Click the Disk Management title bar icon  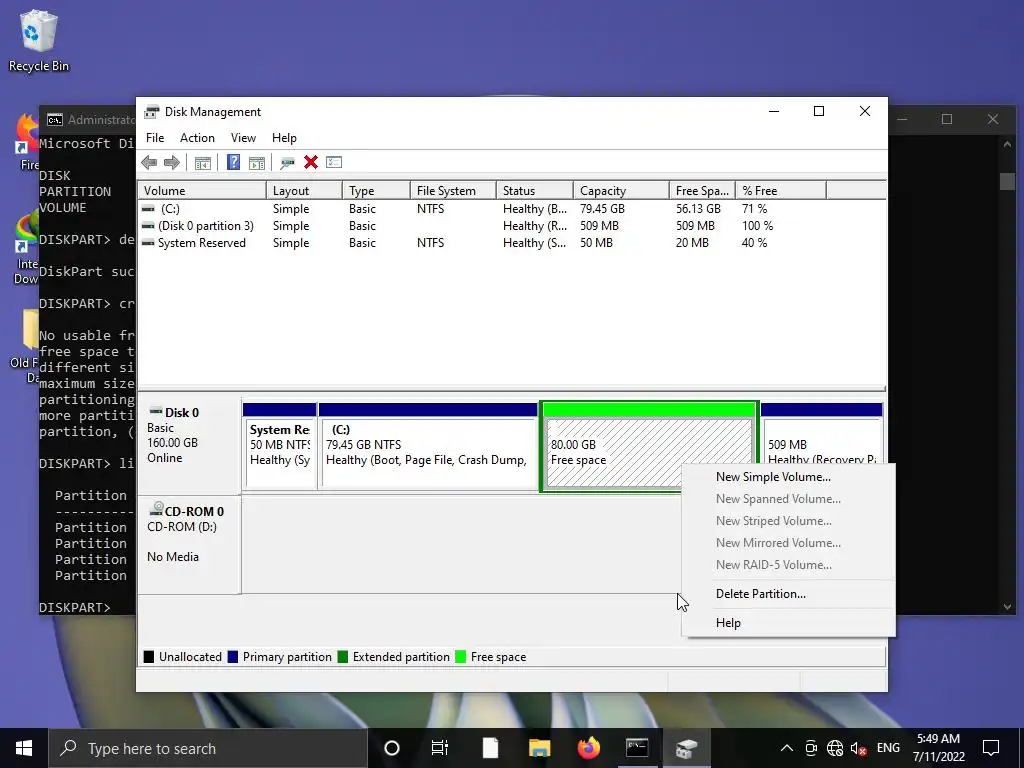[152, 112]
